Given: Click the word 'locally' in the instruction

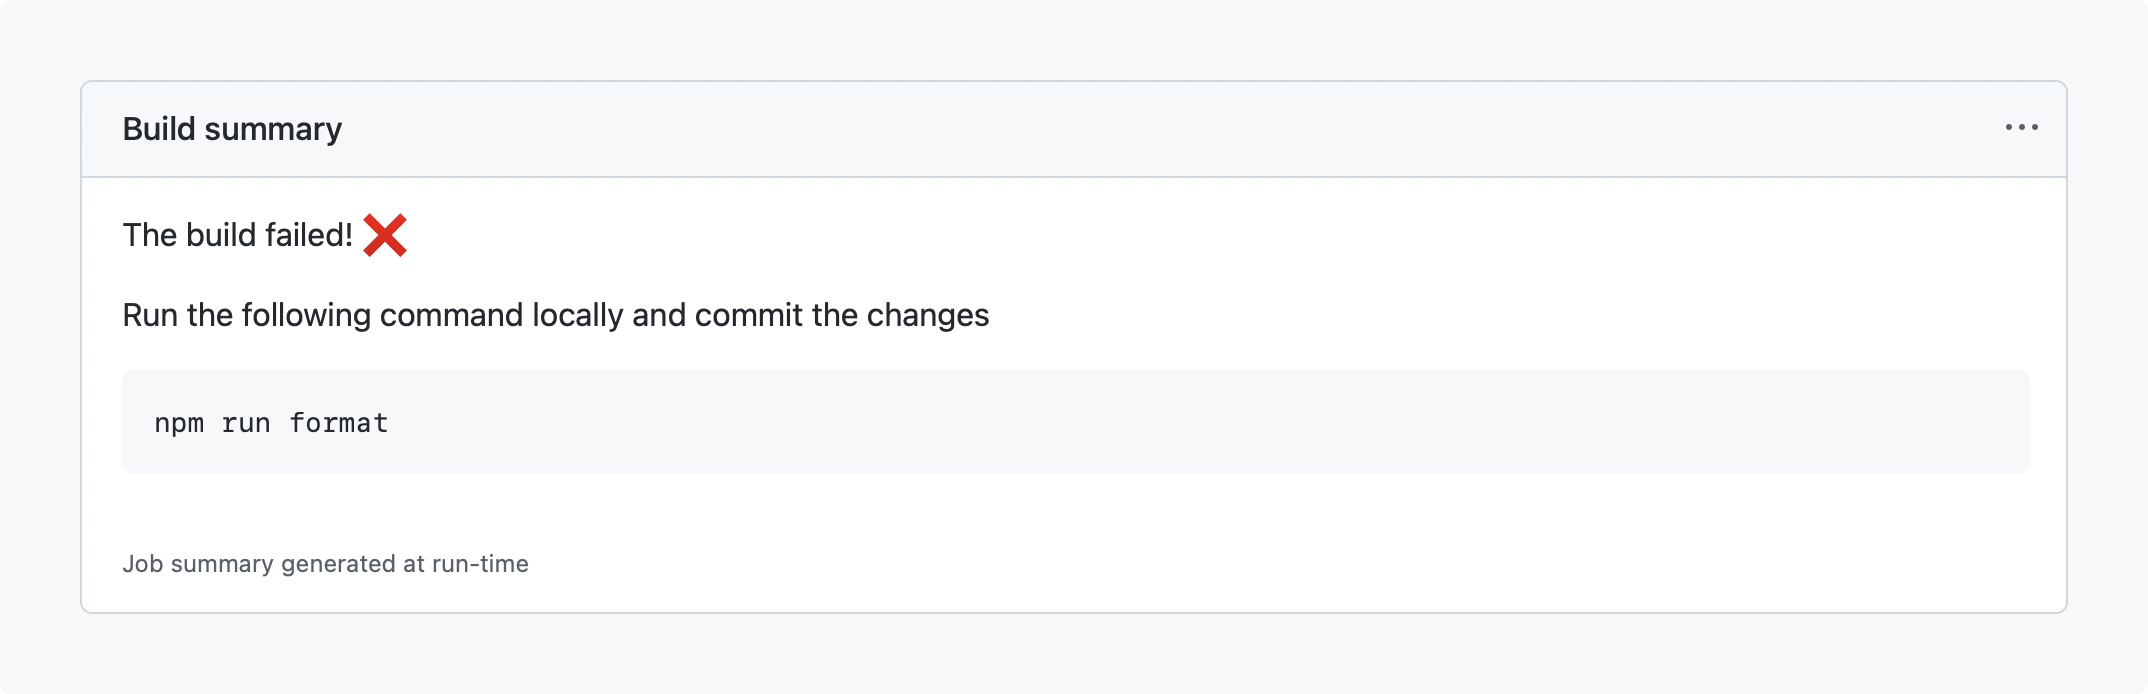Looking at the screenshot, I should (x=577, y=315).
